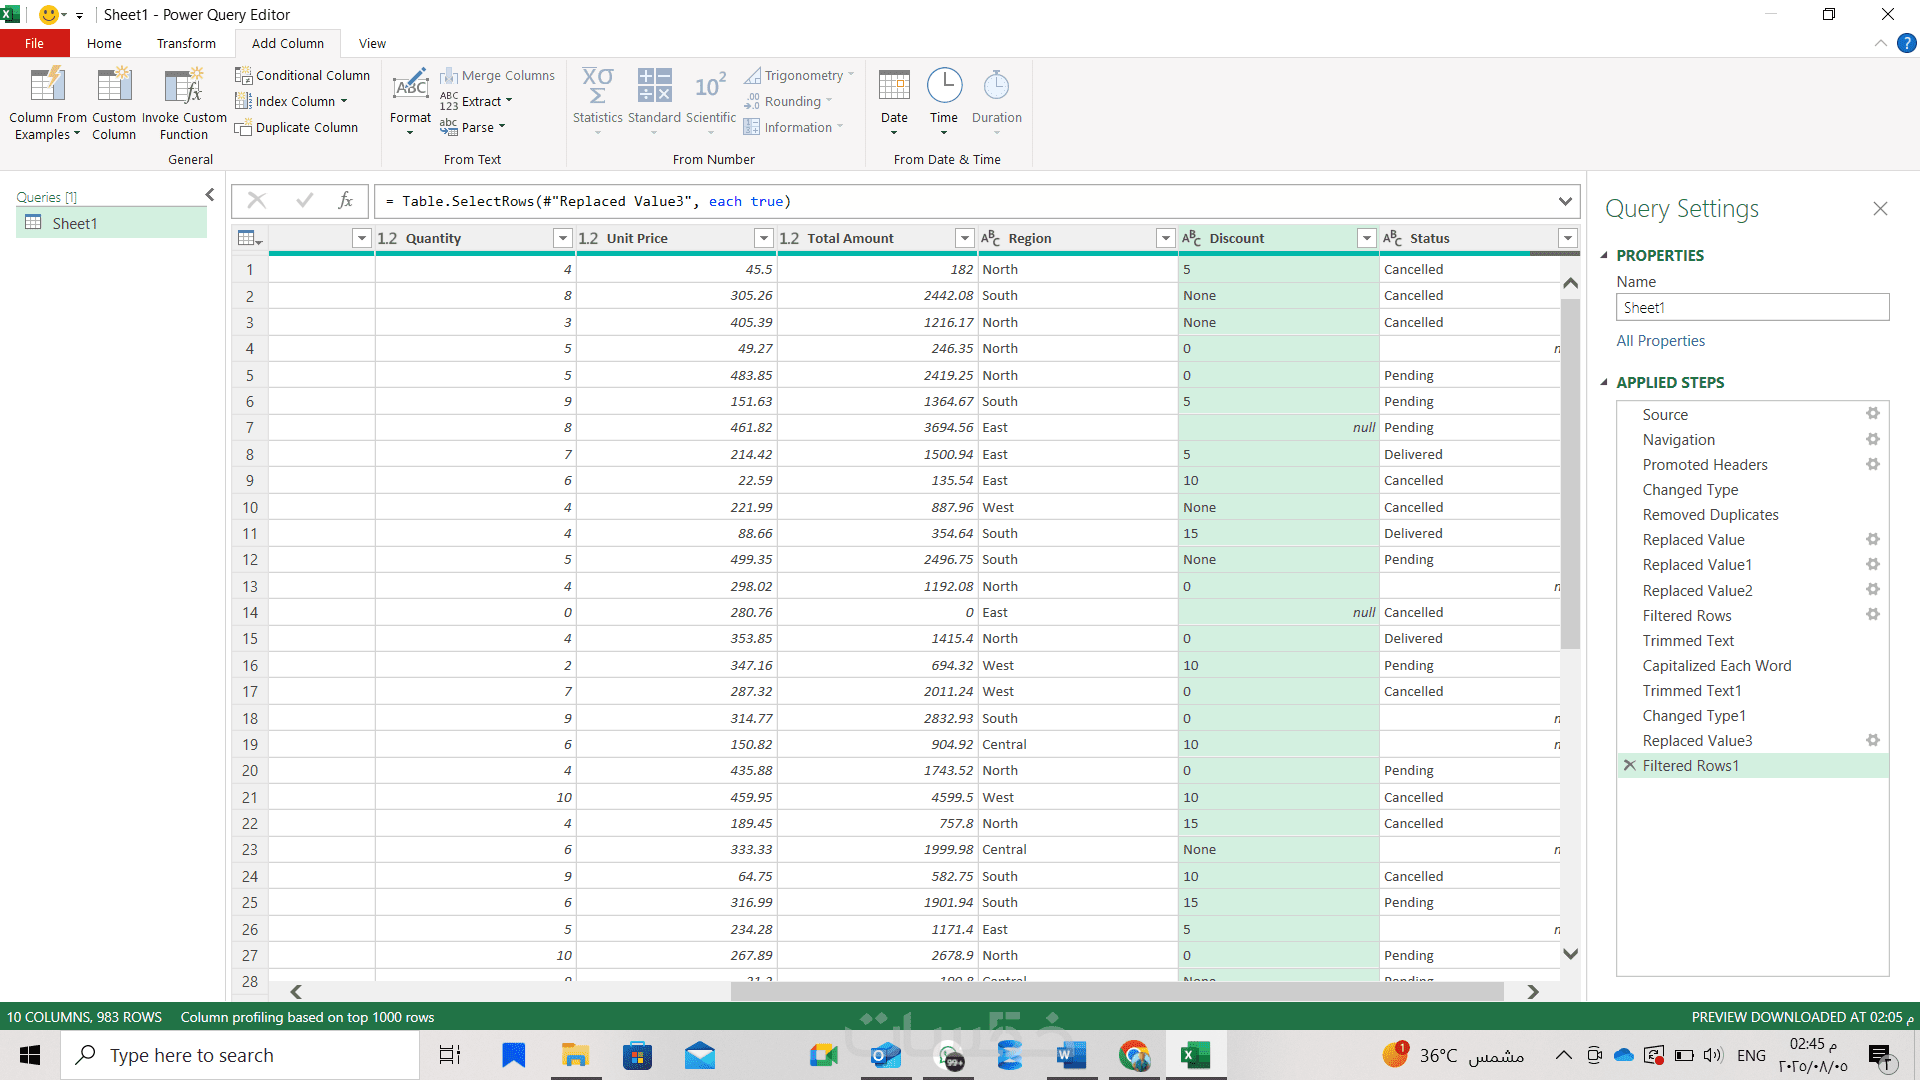
Task: Click the Format text icon
Action: pyautogui.click(x=410, y=87)
